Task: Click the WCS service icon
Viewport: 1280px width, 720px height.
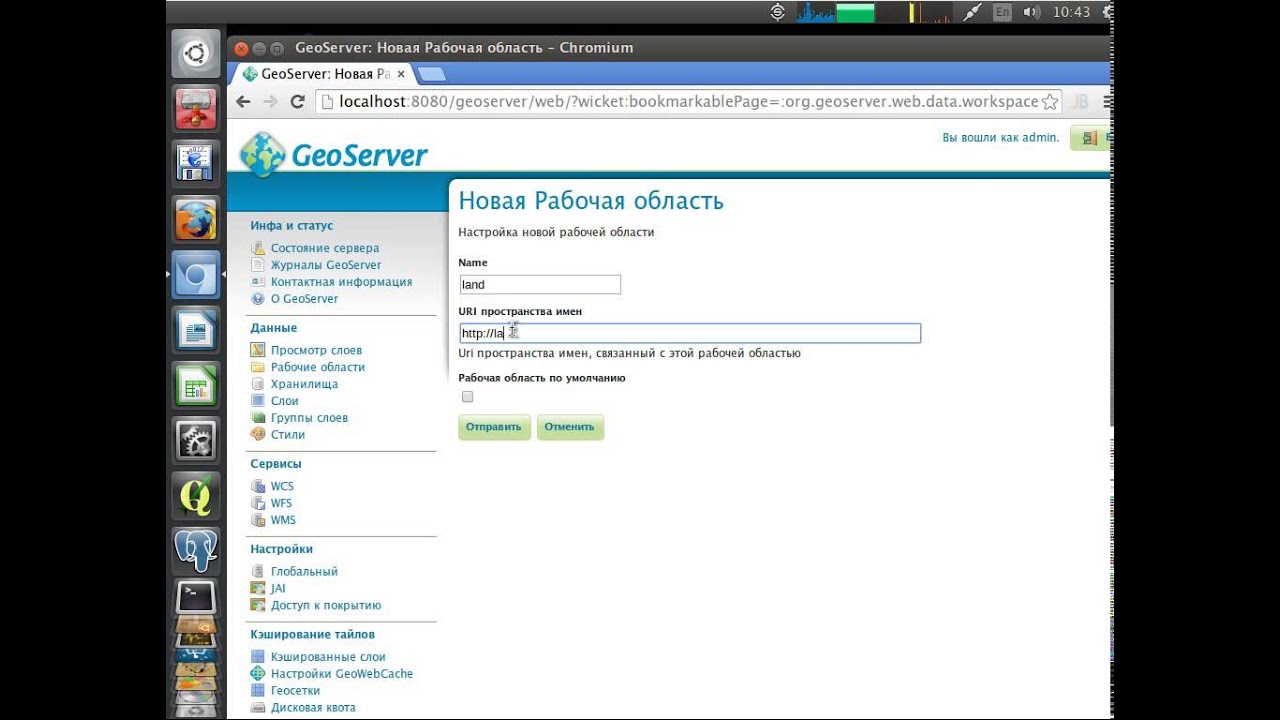Action: coord(258,486)
